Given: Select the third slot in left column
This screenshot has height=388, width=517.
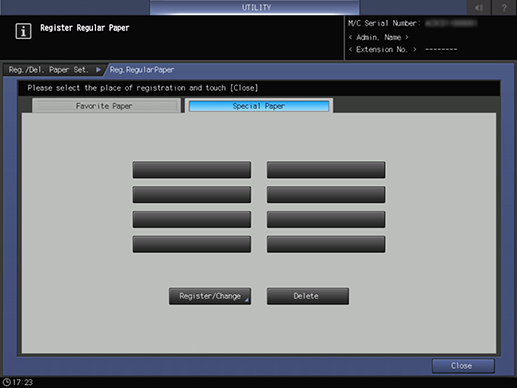Looking at the screenshot, I should point(192,219).
